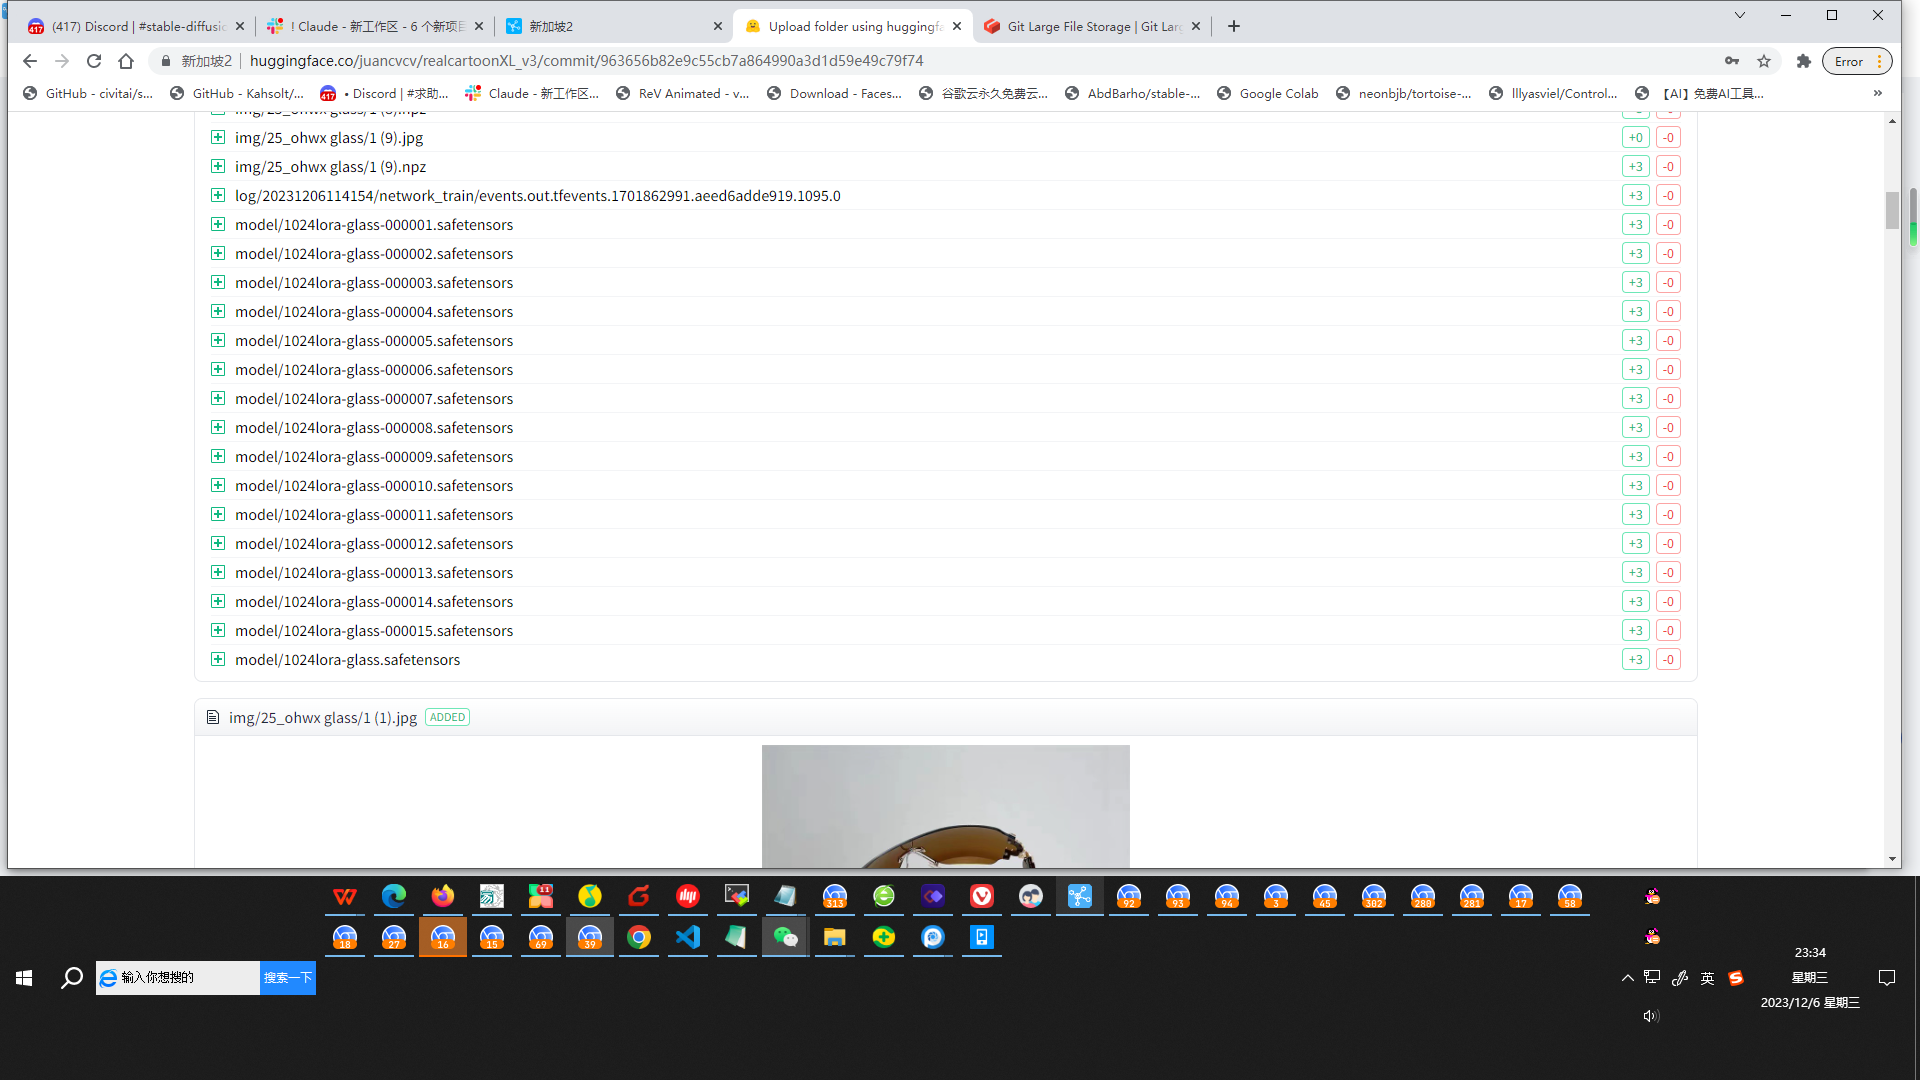This screenshot has height=1080, width=1920.
Task: Bookmark page with the star icon
Action: point(1764,61)
